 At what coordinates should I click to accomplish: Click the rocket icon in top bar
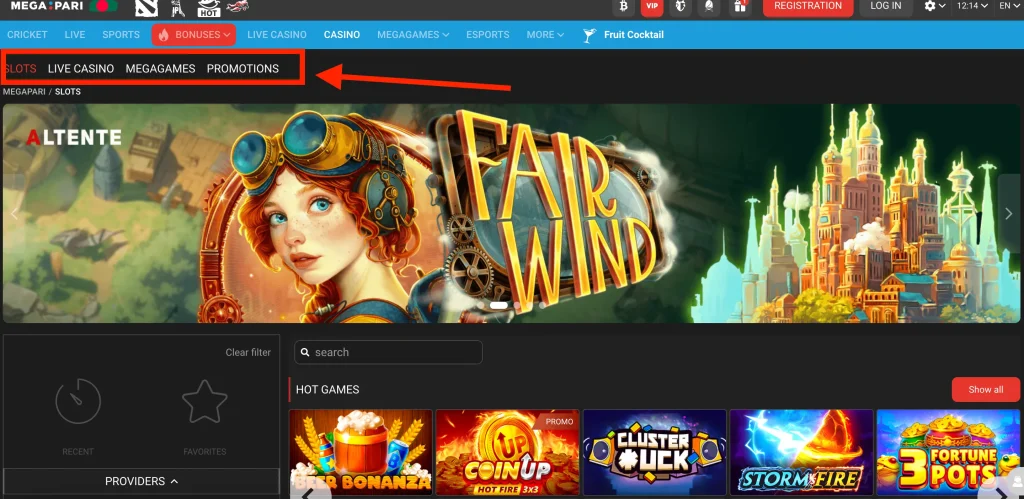tap(709, 6)
